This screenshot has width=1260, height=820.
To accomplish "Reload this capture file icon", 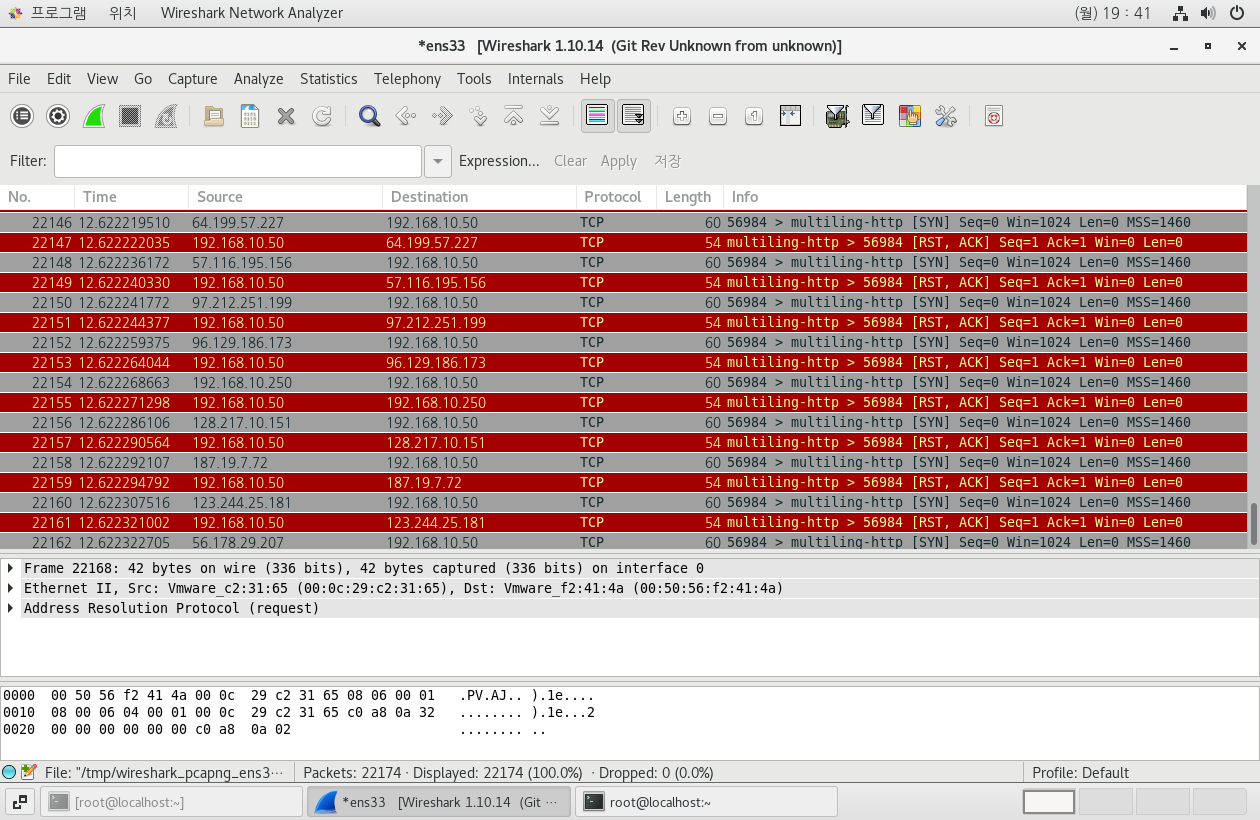I will click(322, 116).
